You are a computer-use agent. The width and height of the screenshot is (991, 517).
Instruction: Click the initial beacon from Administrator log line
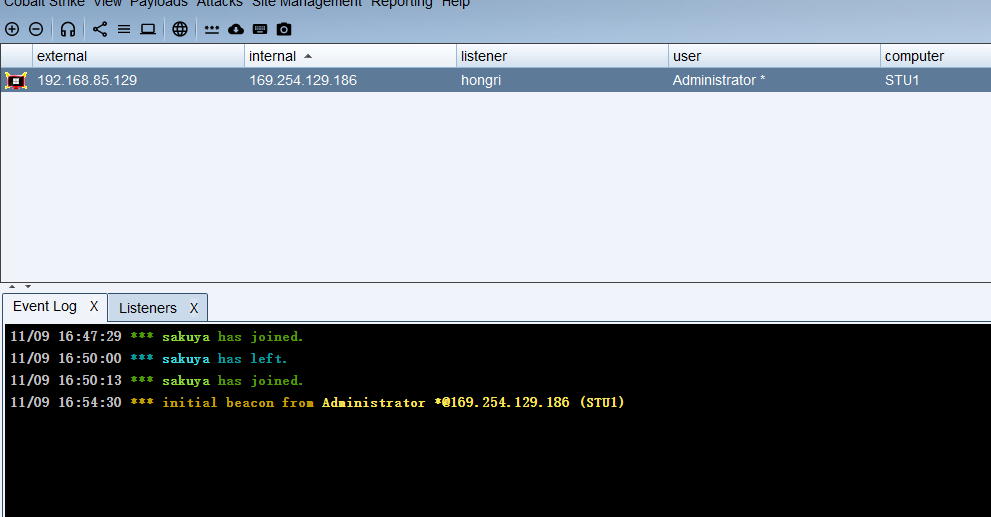[317, 403]
